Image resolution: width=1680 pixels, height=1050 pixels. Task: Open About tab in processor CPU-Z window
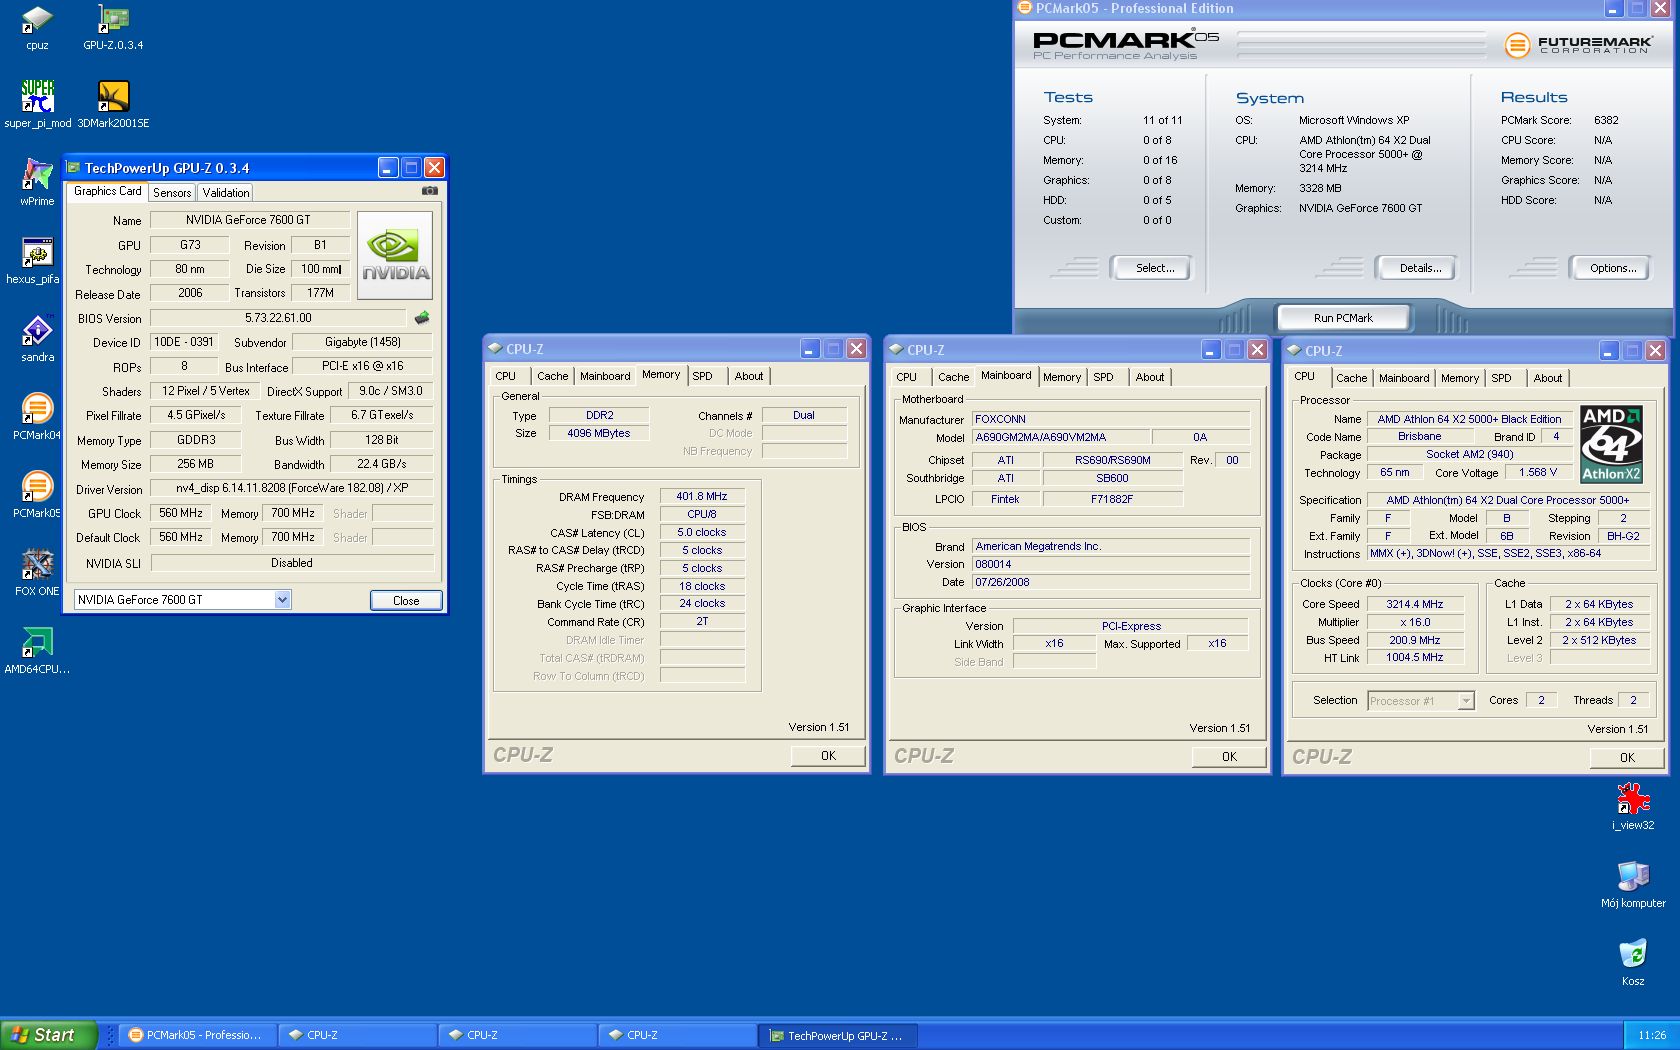1547,378
